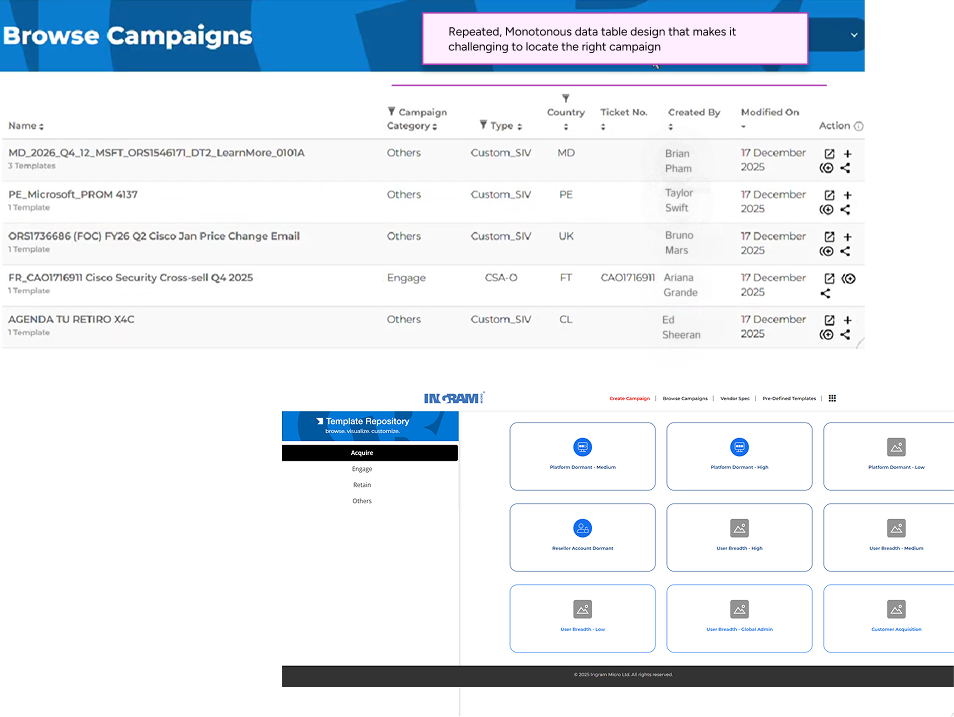This screenshot has height=717, width=954.
Task: Select the Retain category in Template Repository
Action: 362,485
